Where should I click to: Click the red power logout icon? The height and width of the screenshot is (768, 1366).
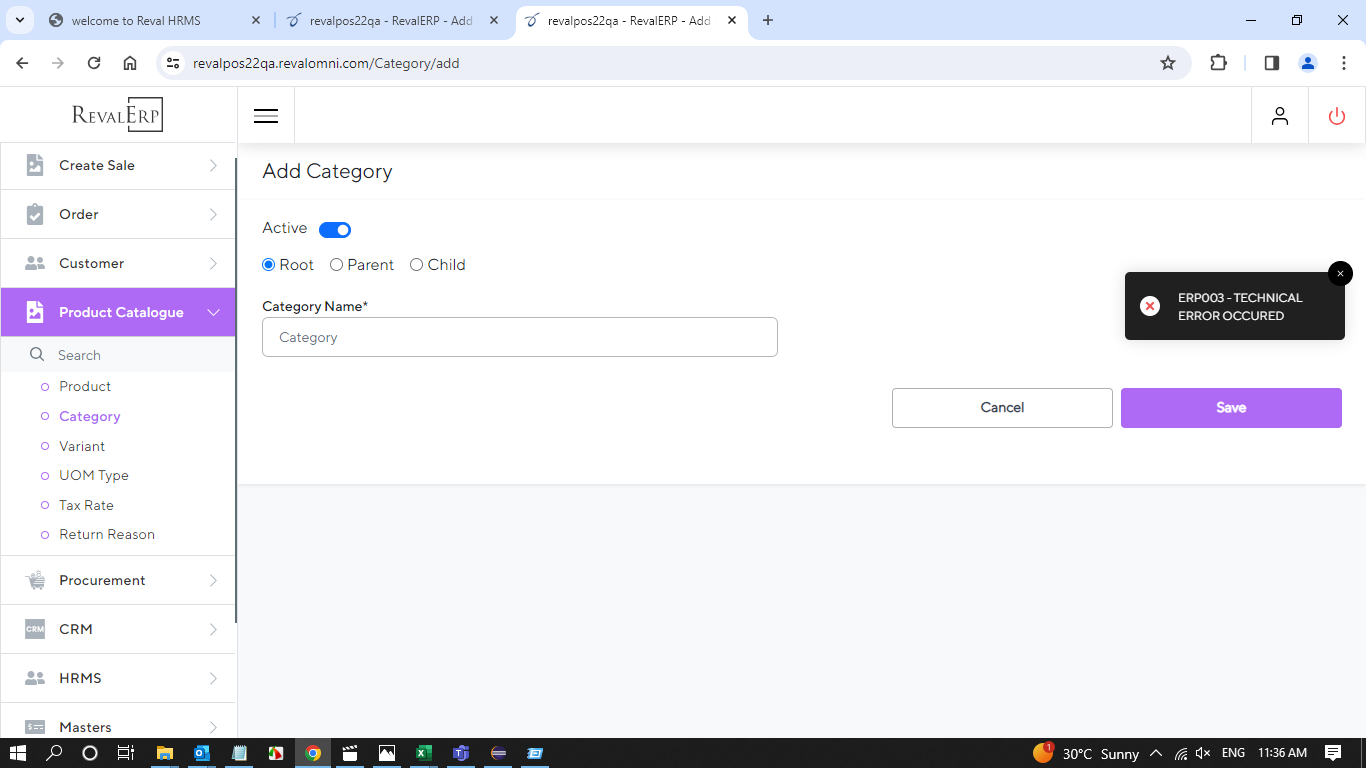pyautogui.click(x=1337, y=116)
